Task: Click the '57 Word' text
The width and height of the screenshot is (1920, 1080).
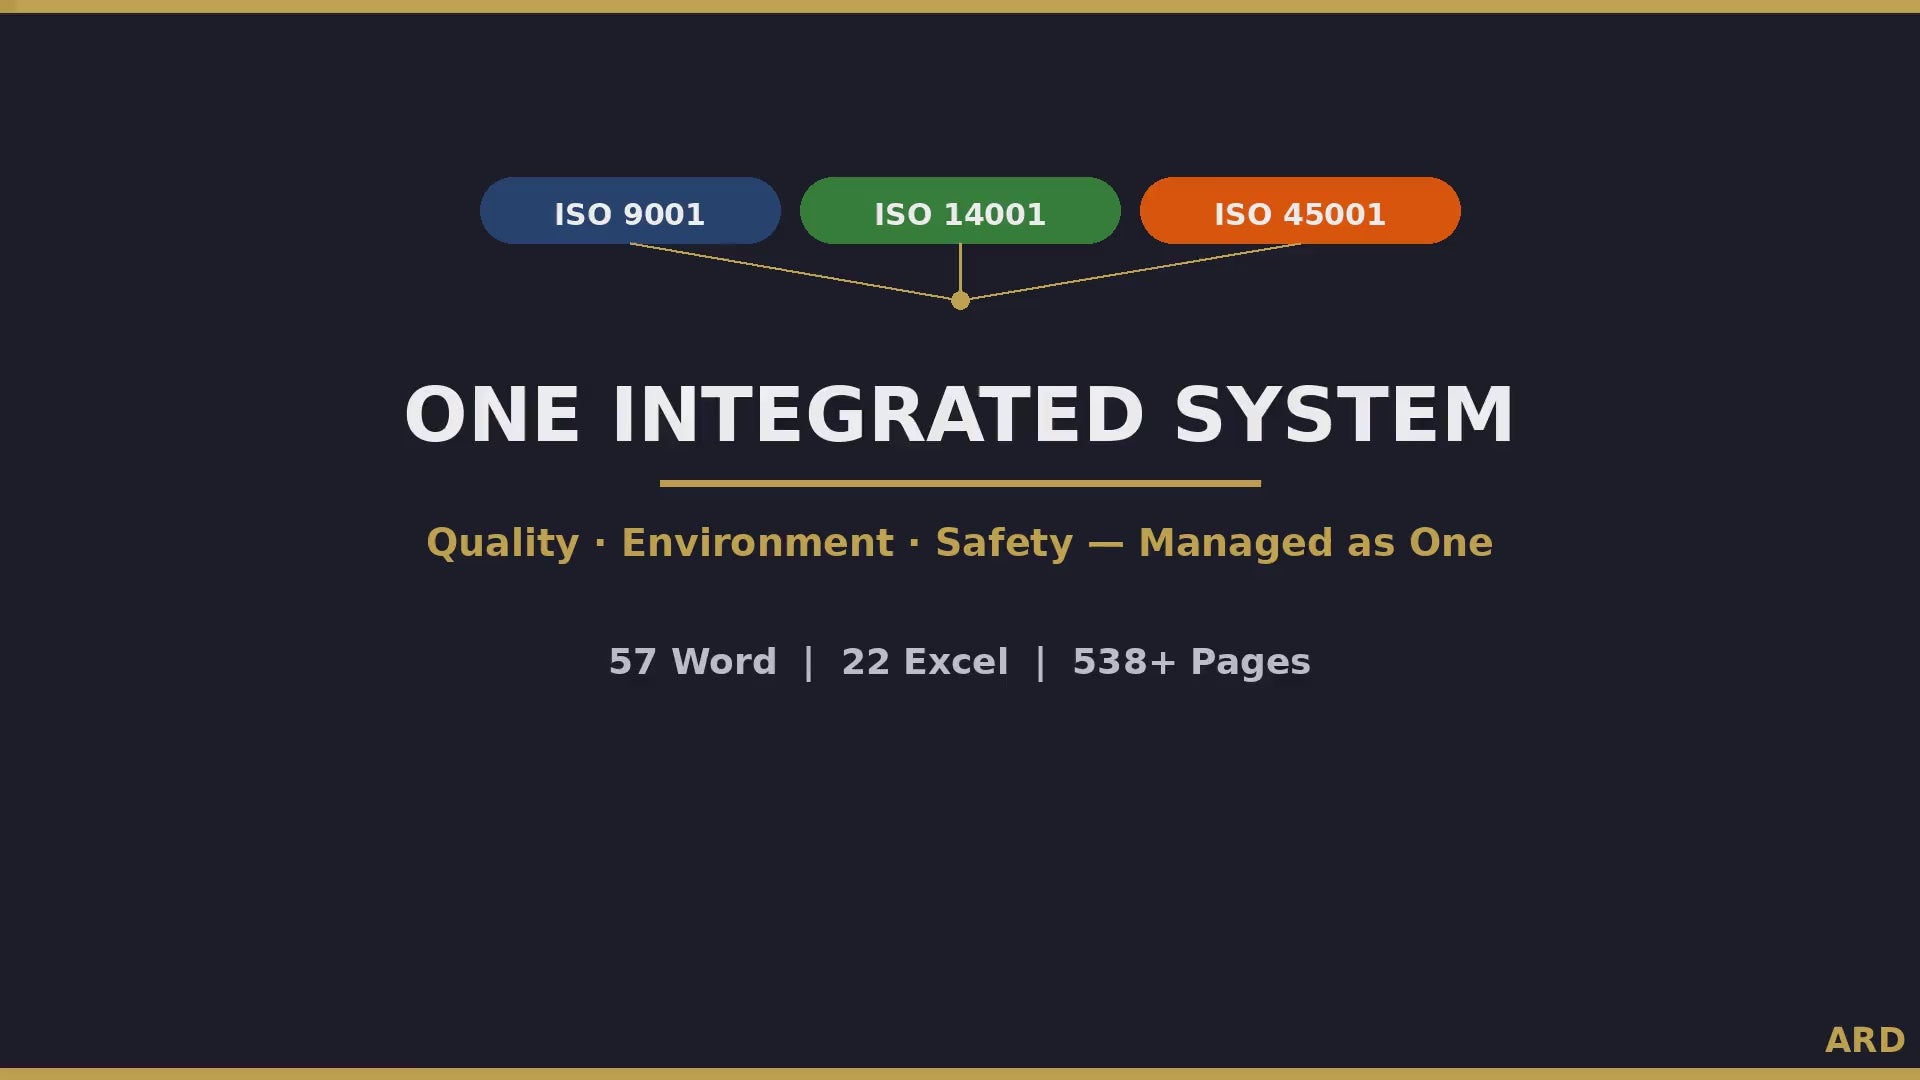Action: tap(692, 662)
